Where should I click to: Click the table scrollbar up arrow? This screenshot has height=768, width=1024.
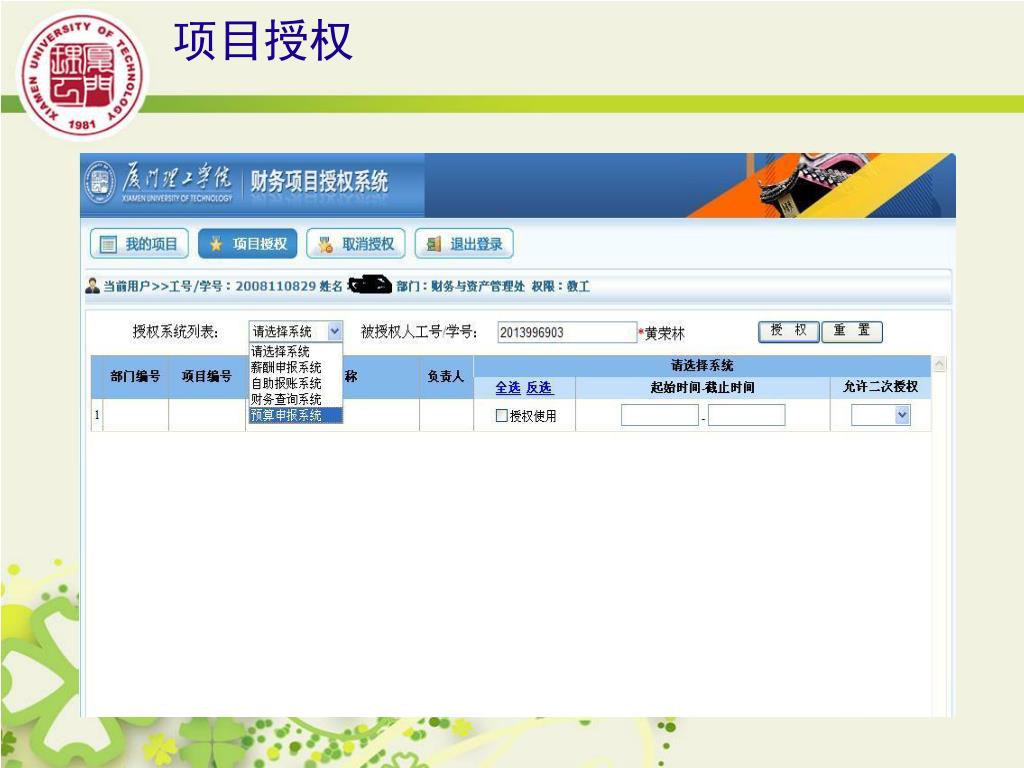coord(939,364)
